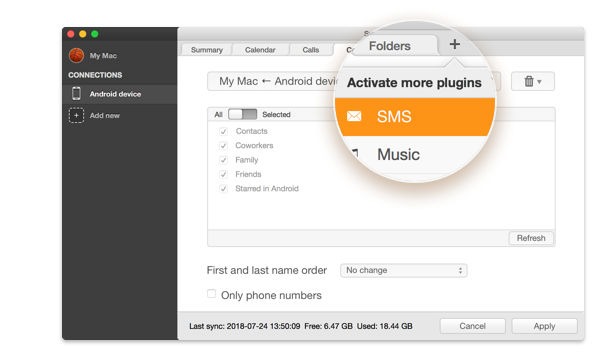This screenshot has height=360, width=600.
Task: Uncheck the Starred in Android checkbox
Action: point(223,188)
